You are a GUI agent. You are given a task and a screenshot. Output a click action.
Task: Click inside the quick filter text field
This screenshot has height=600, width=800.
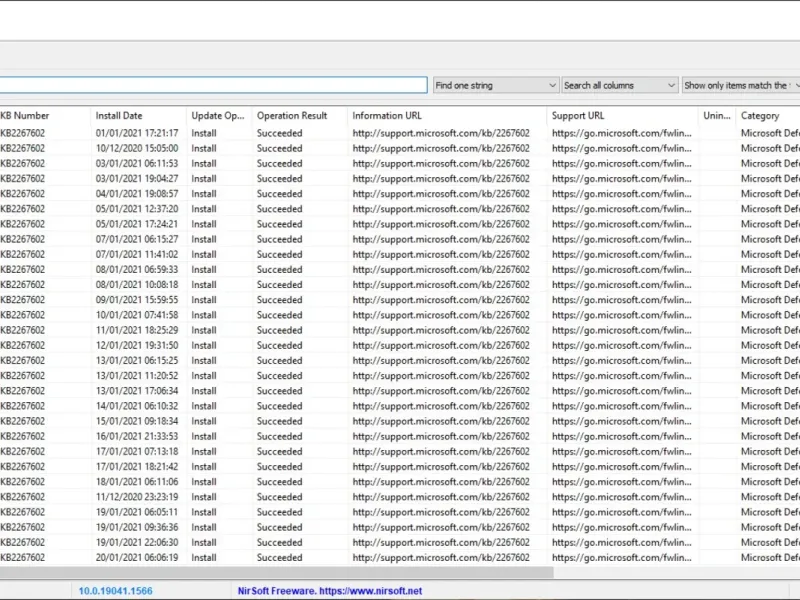tap(213, 85)
